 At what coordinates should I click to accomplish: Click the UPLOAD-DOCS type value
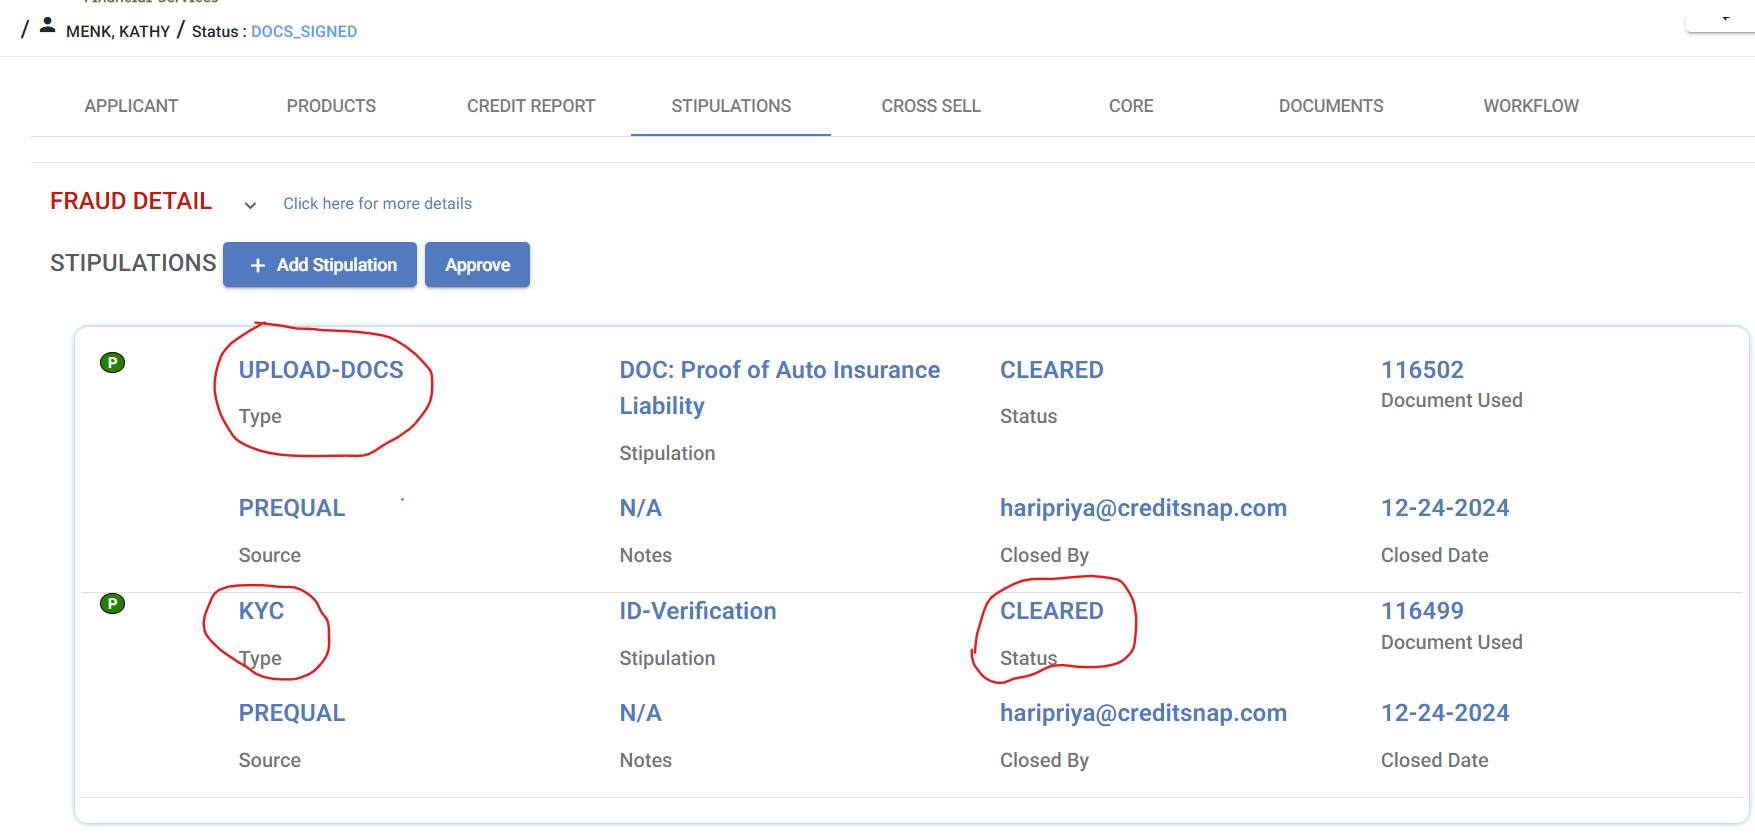pyautogui.click(x=321, y=370)
